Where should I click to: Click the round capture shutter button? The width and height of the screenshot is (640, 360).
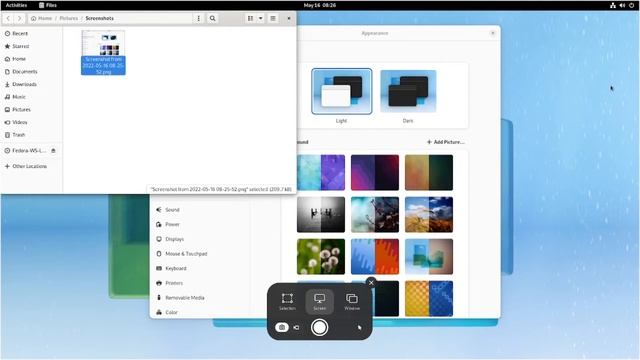(x=320, y=327)
